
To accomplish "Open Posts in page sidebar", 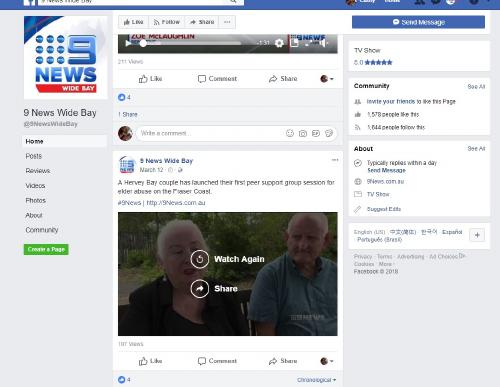I will (34, 156).
